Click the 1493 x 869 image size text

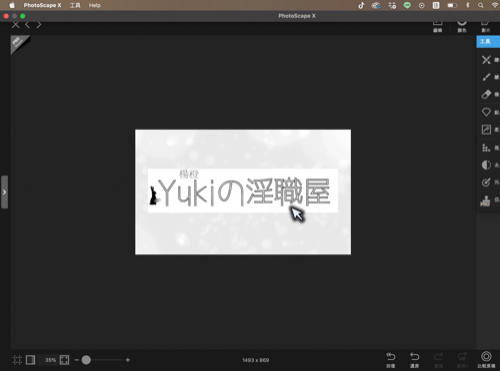(256, 360)
